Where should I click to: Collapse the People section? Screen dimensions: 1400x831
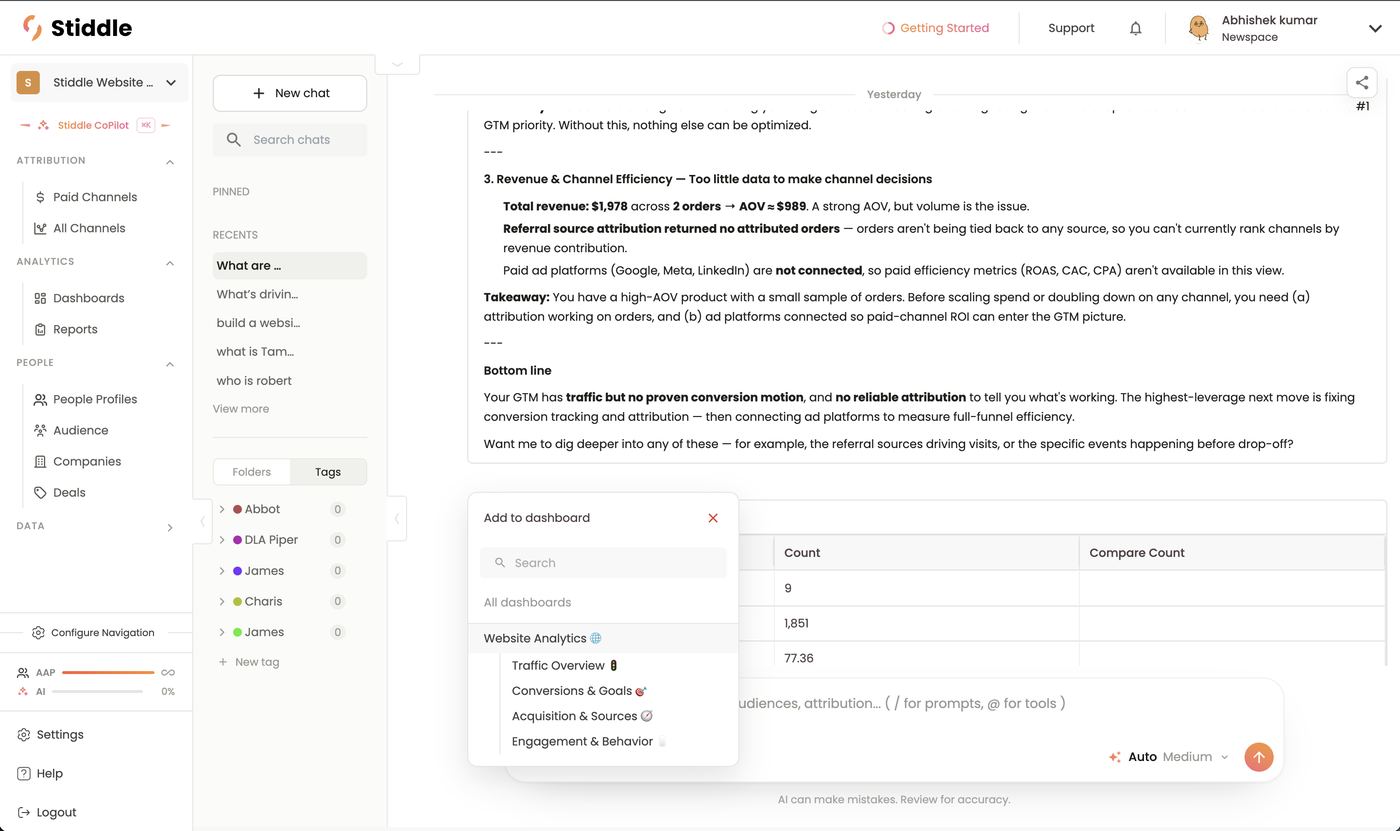[169, 363]
